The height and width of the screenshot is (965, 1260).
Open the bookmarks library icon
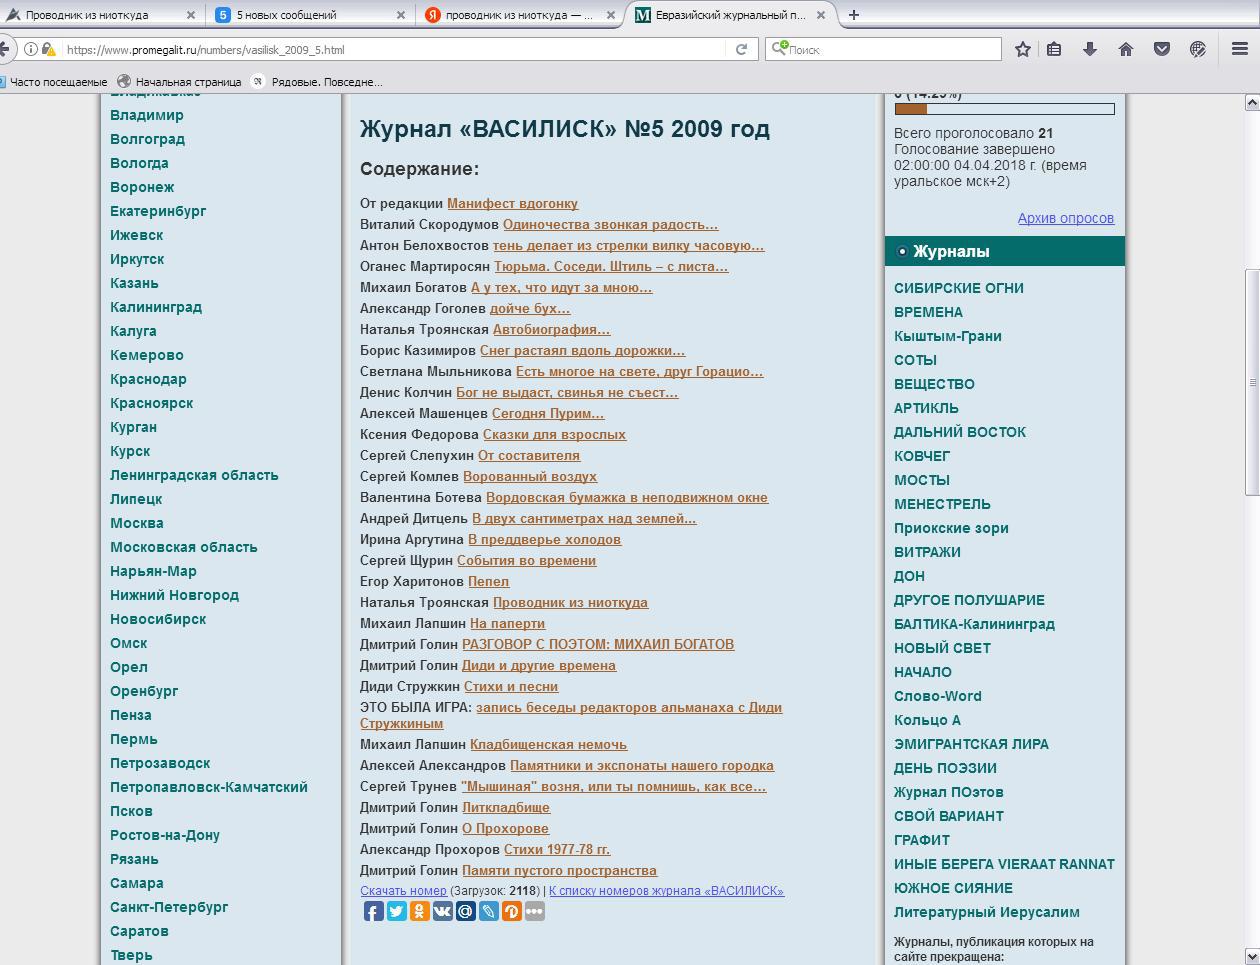coord(1054,49)
